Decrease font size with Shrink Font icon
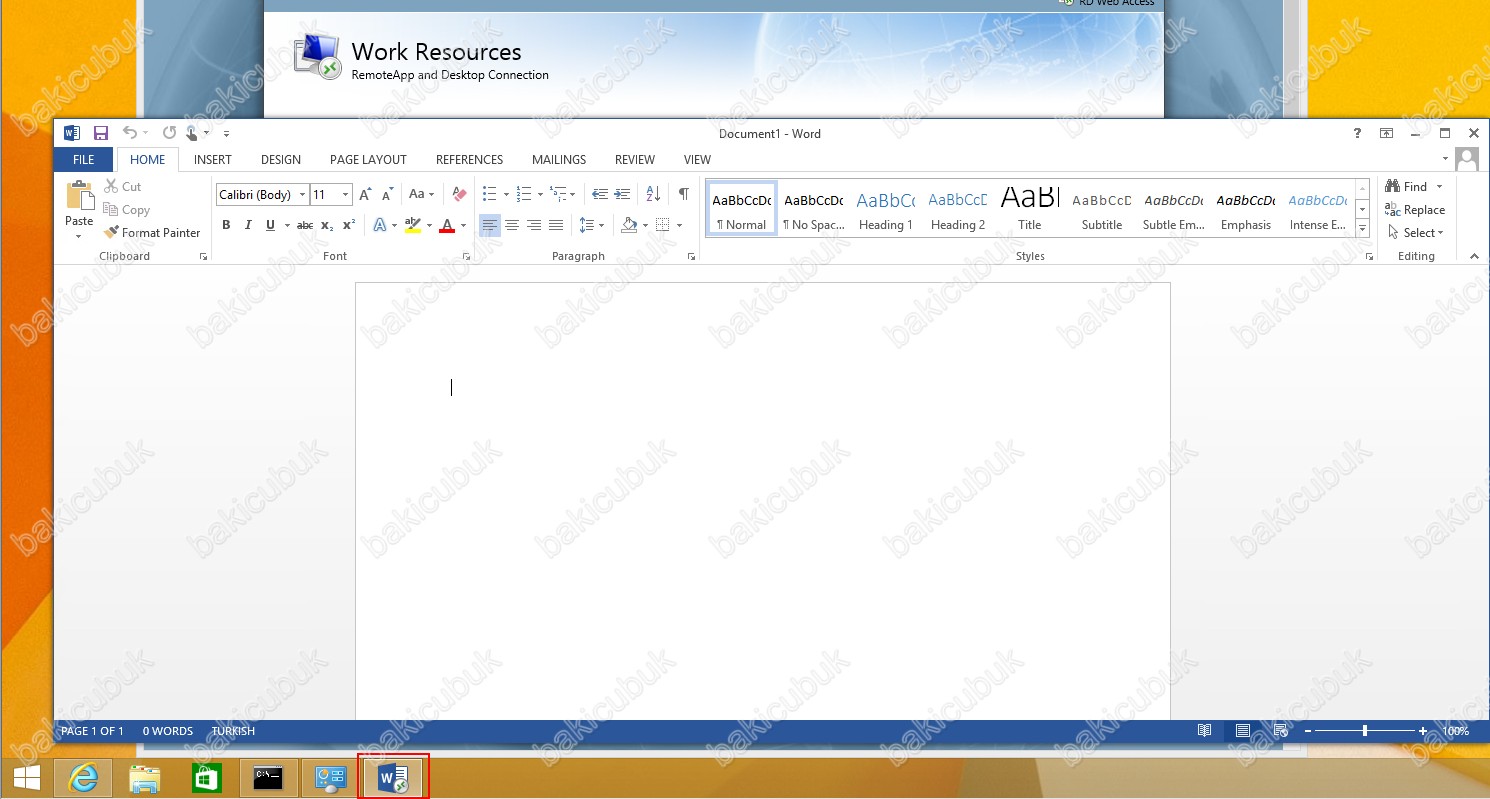 click(387, 195)
